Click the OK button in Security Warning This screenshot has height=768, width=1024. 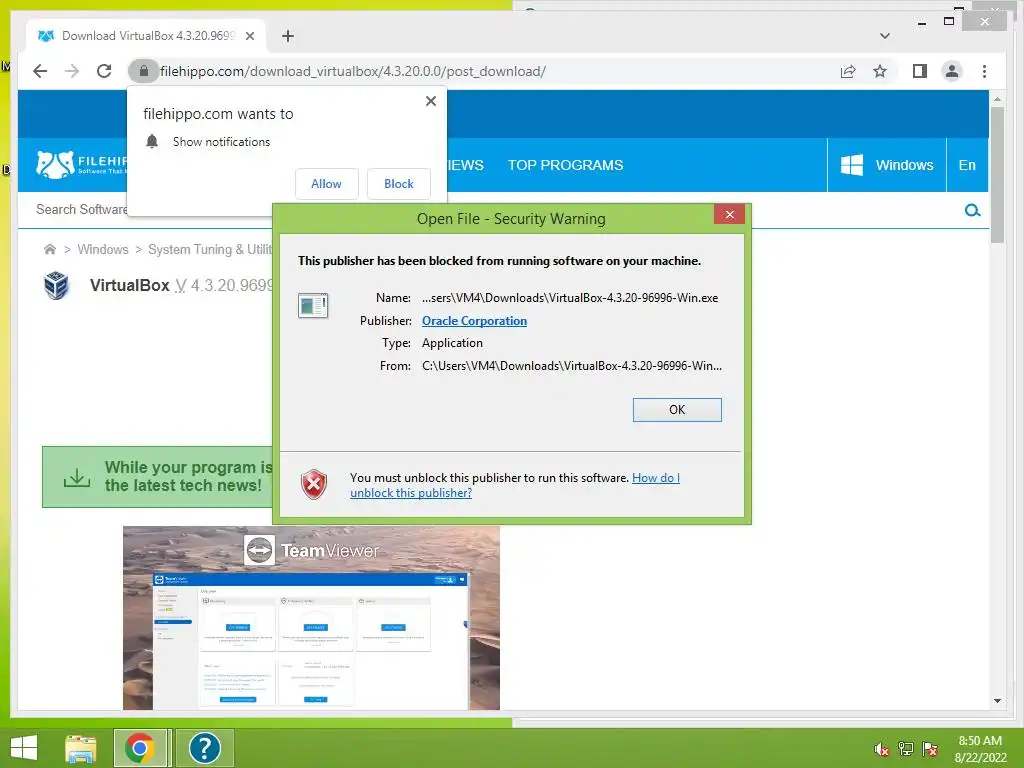point(677,409)
